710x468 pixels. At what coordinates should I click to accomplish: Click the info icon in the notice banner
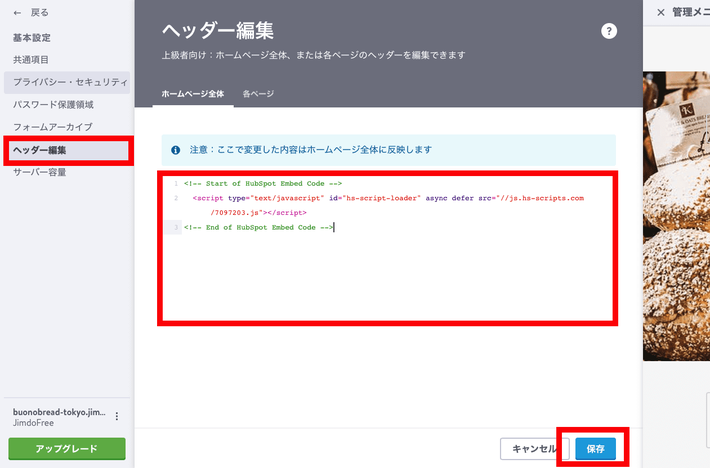point(176,150)
